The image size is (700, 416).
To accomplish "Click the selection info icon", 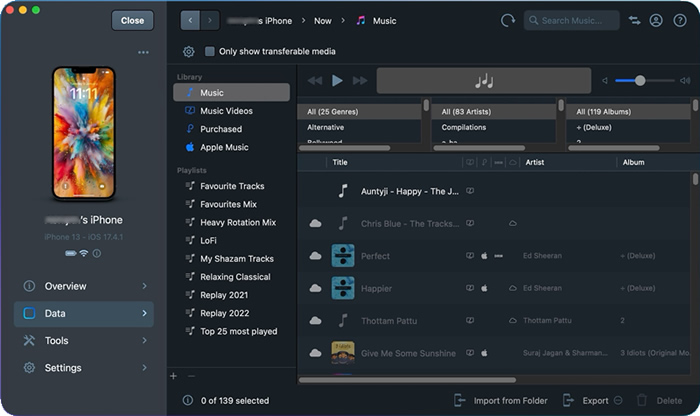I will point(188,400).
